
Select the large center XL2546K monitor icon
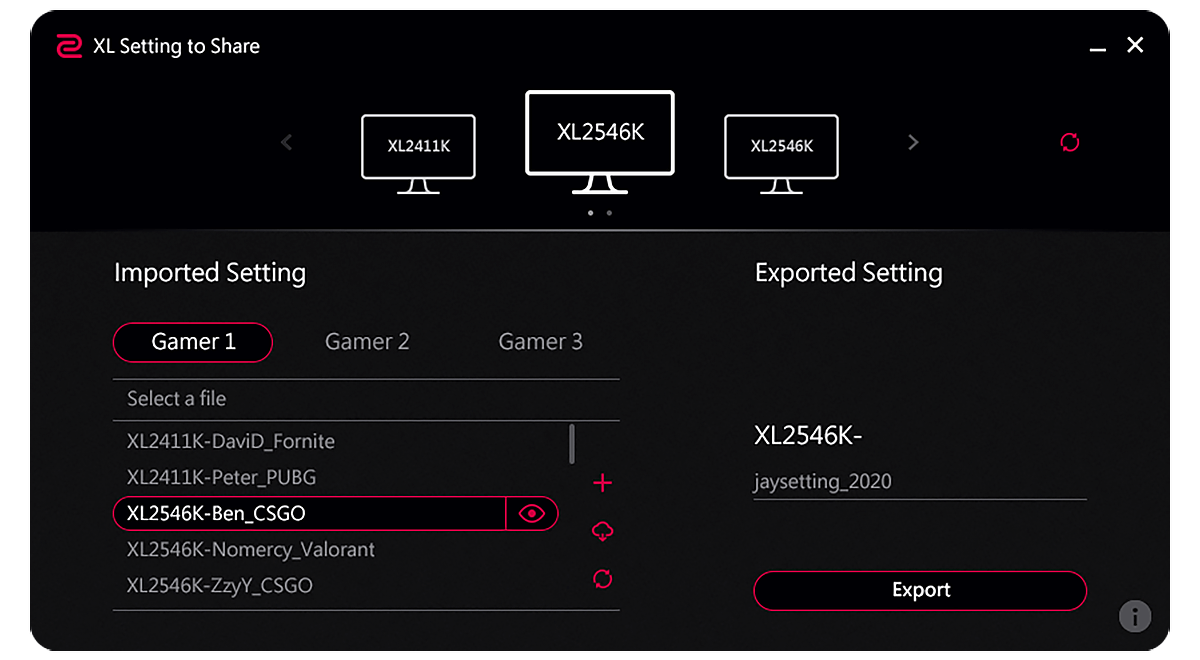(600, 142)
